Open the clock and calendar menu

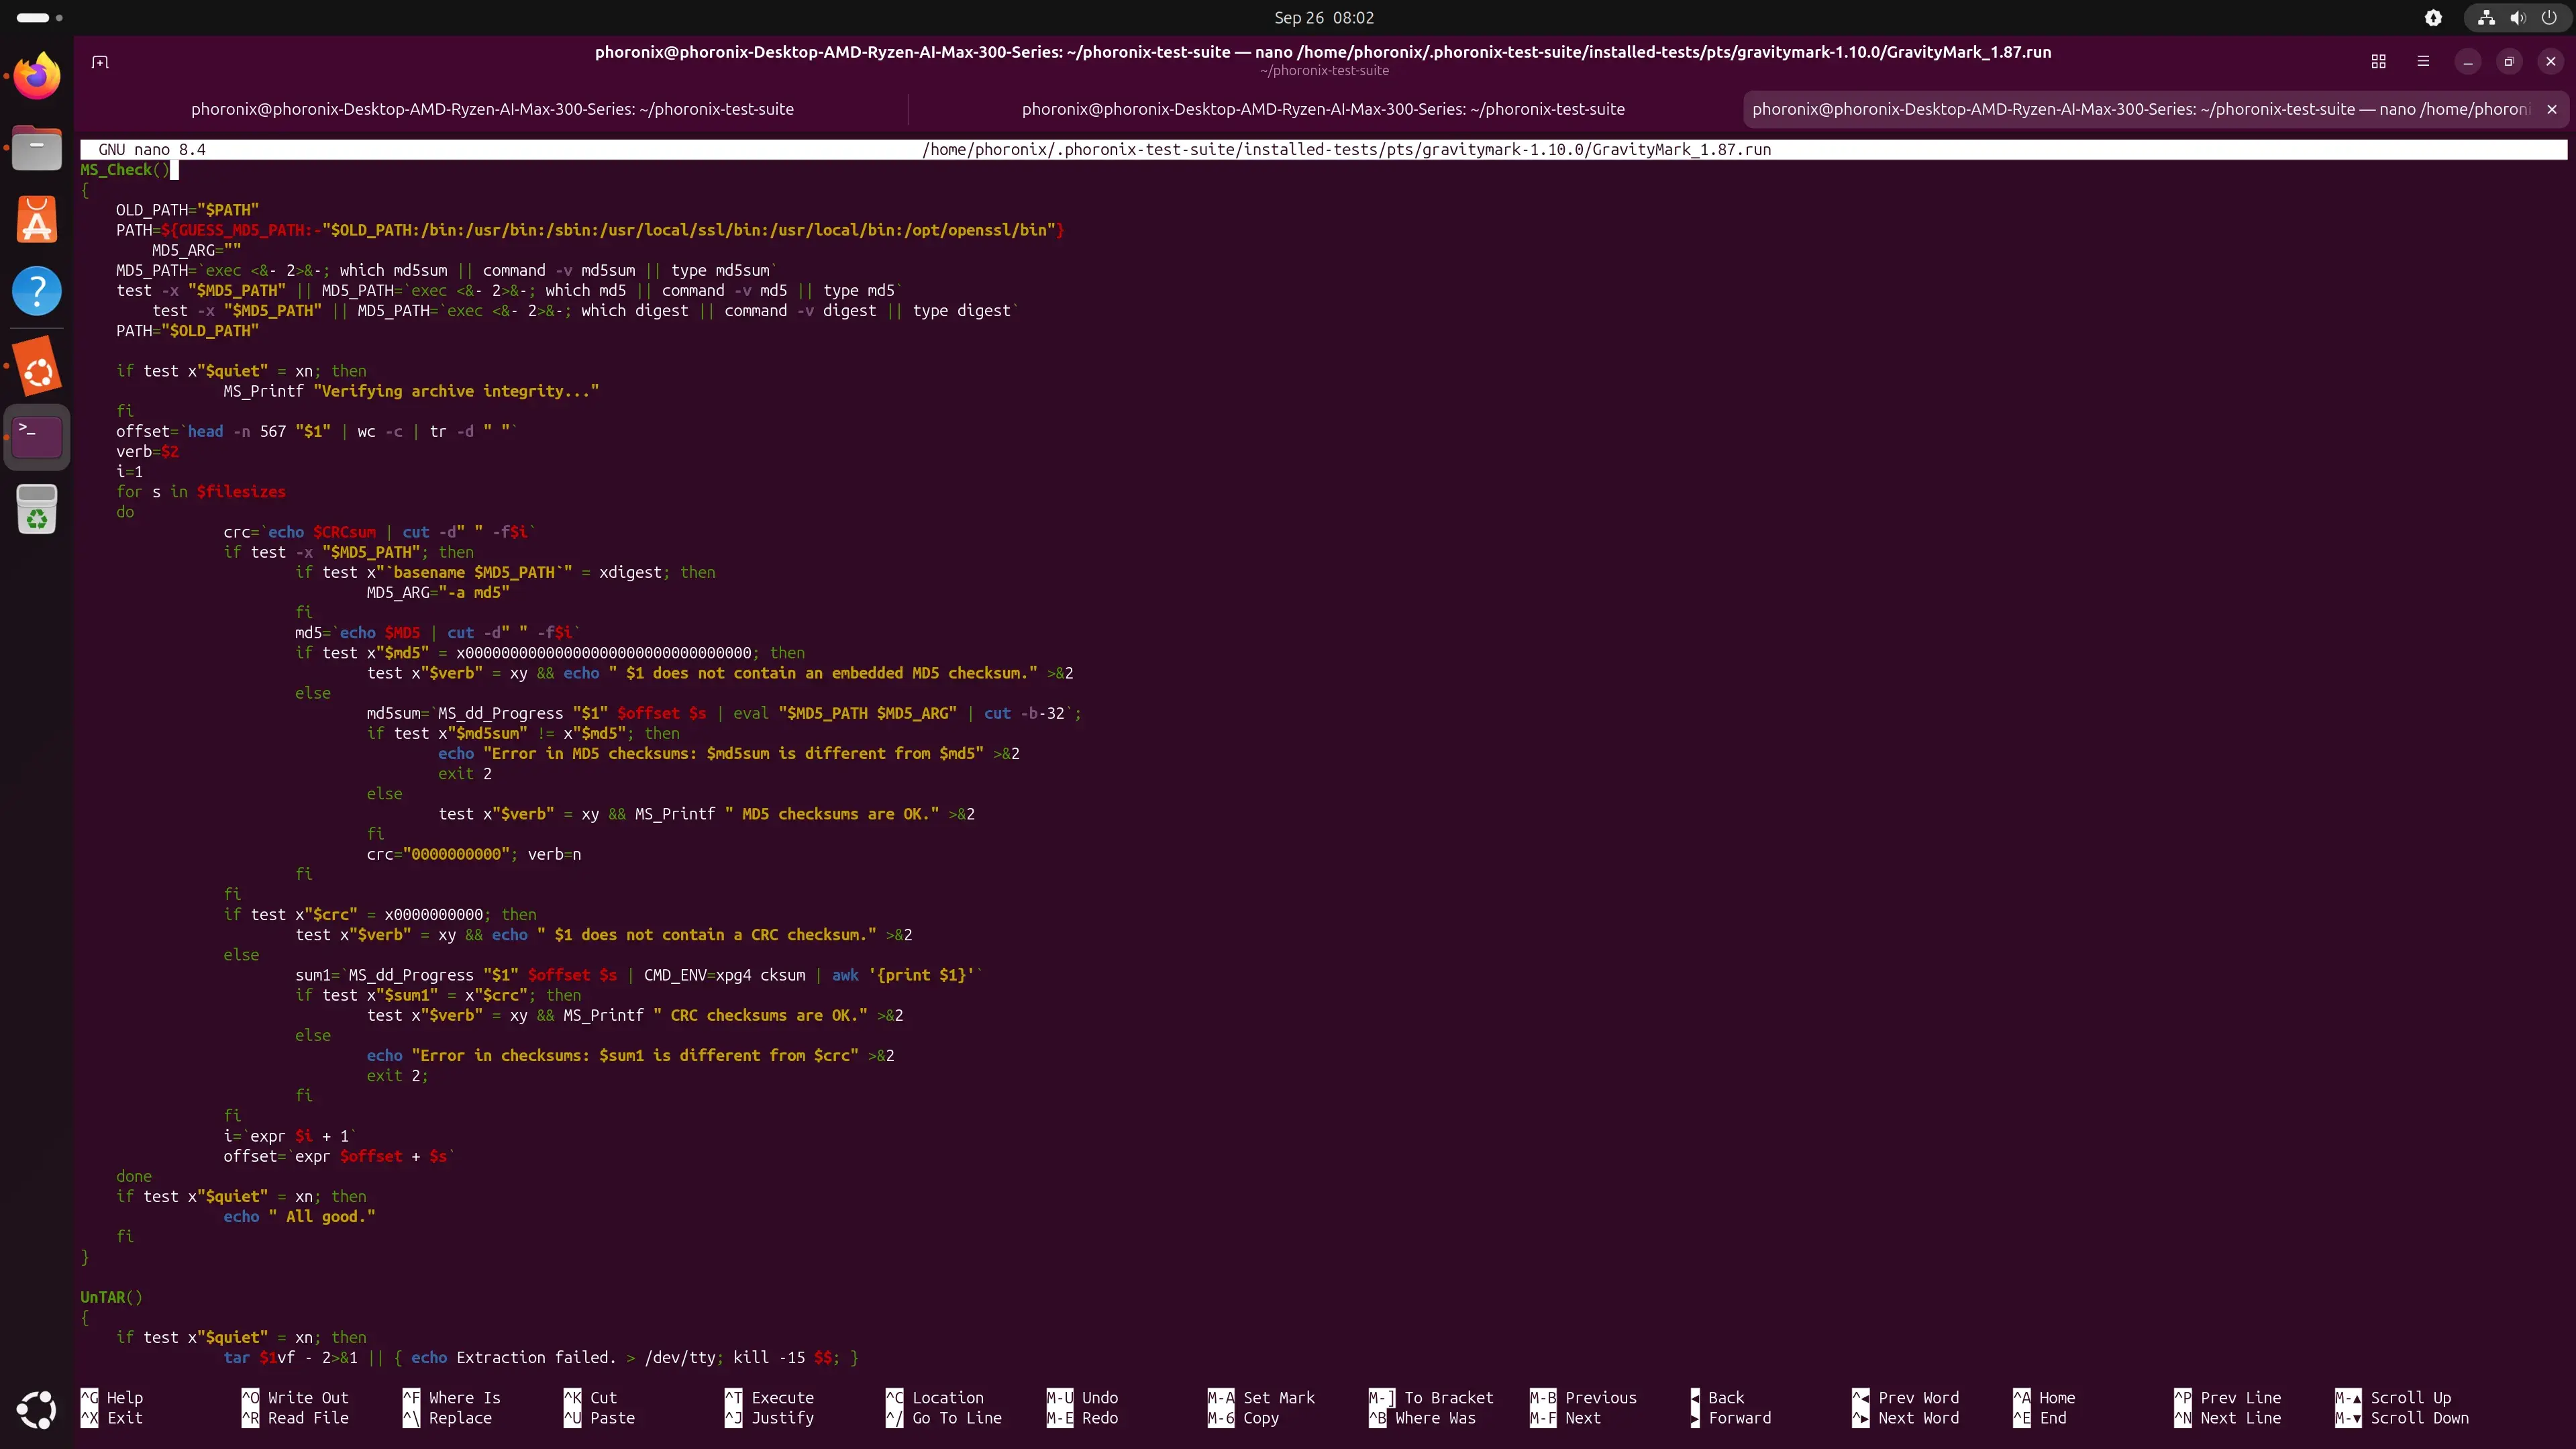(x=1323, y=18)
